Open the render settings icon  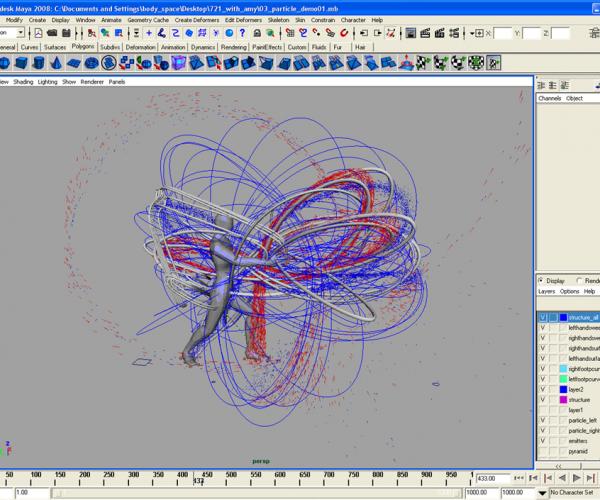point(454,33)
